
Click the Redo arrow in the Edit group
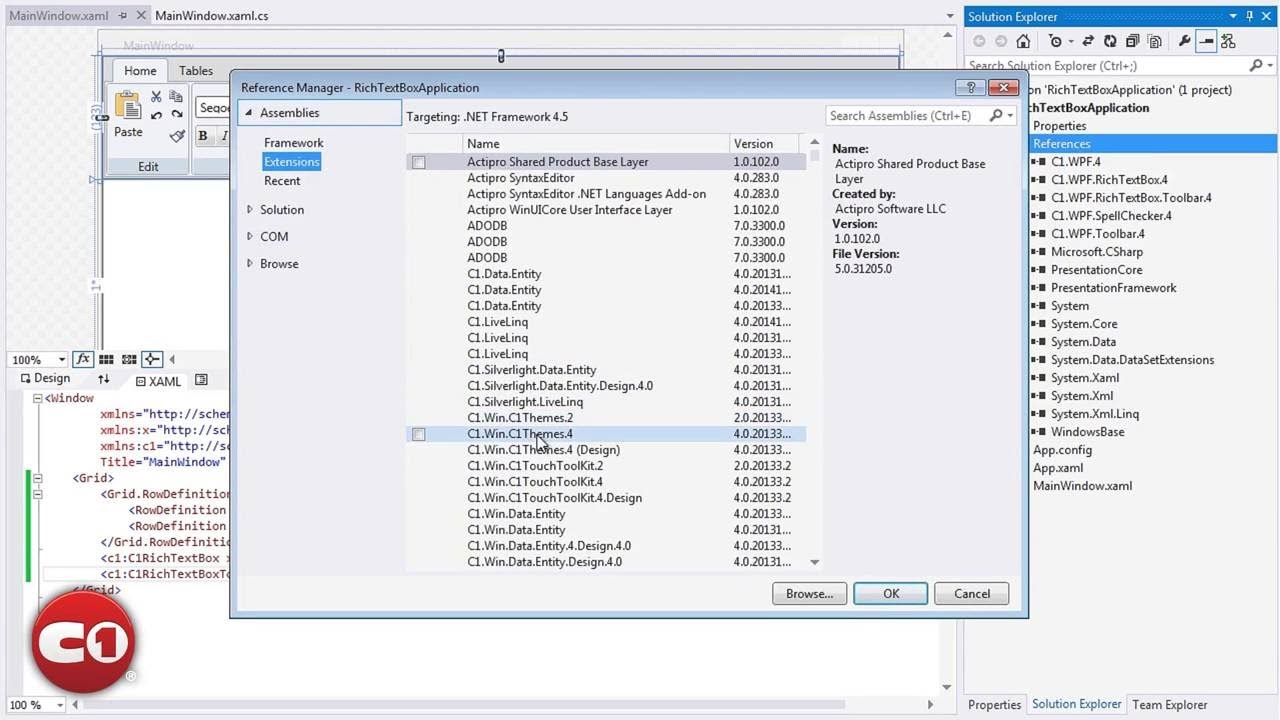click(176, 115)
